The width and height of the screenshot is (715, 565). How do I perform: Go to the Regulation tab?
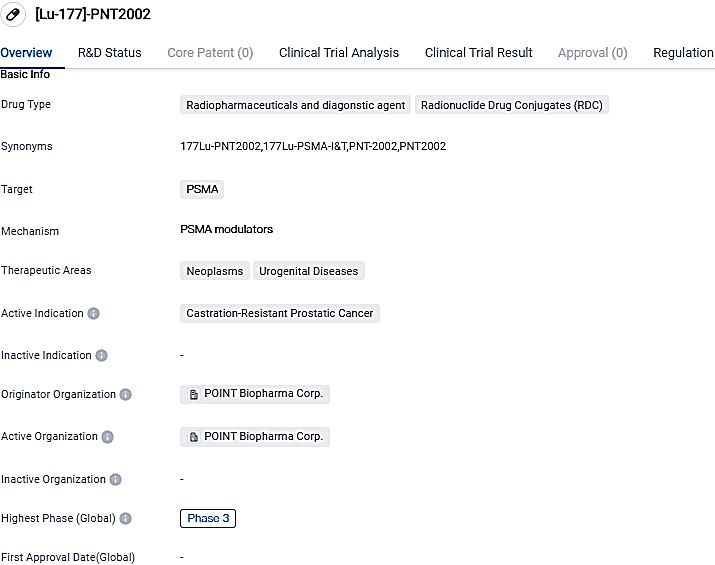coord(683,53)
